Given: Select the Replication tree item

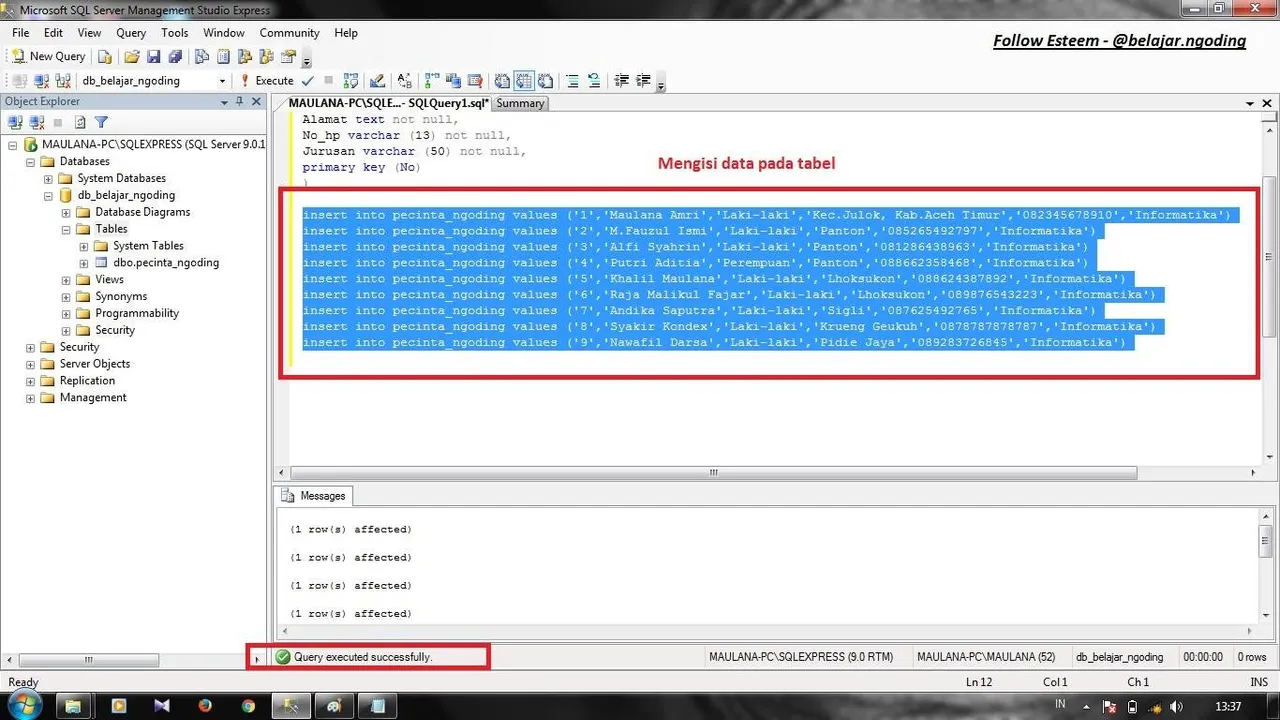Looking at the screenshot, I should [87, 381].
